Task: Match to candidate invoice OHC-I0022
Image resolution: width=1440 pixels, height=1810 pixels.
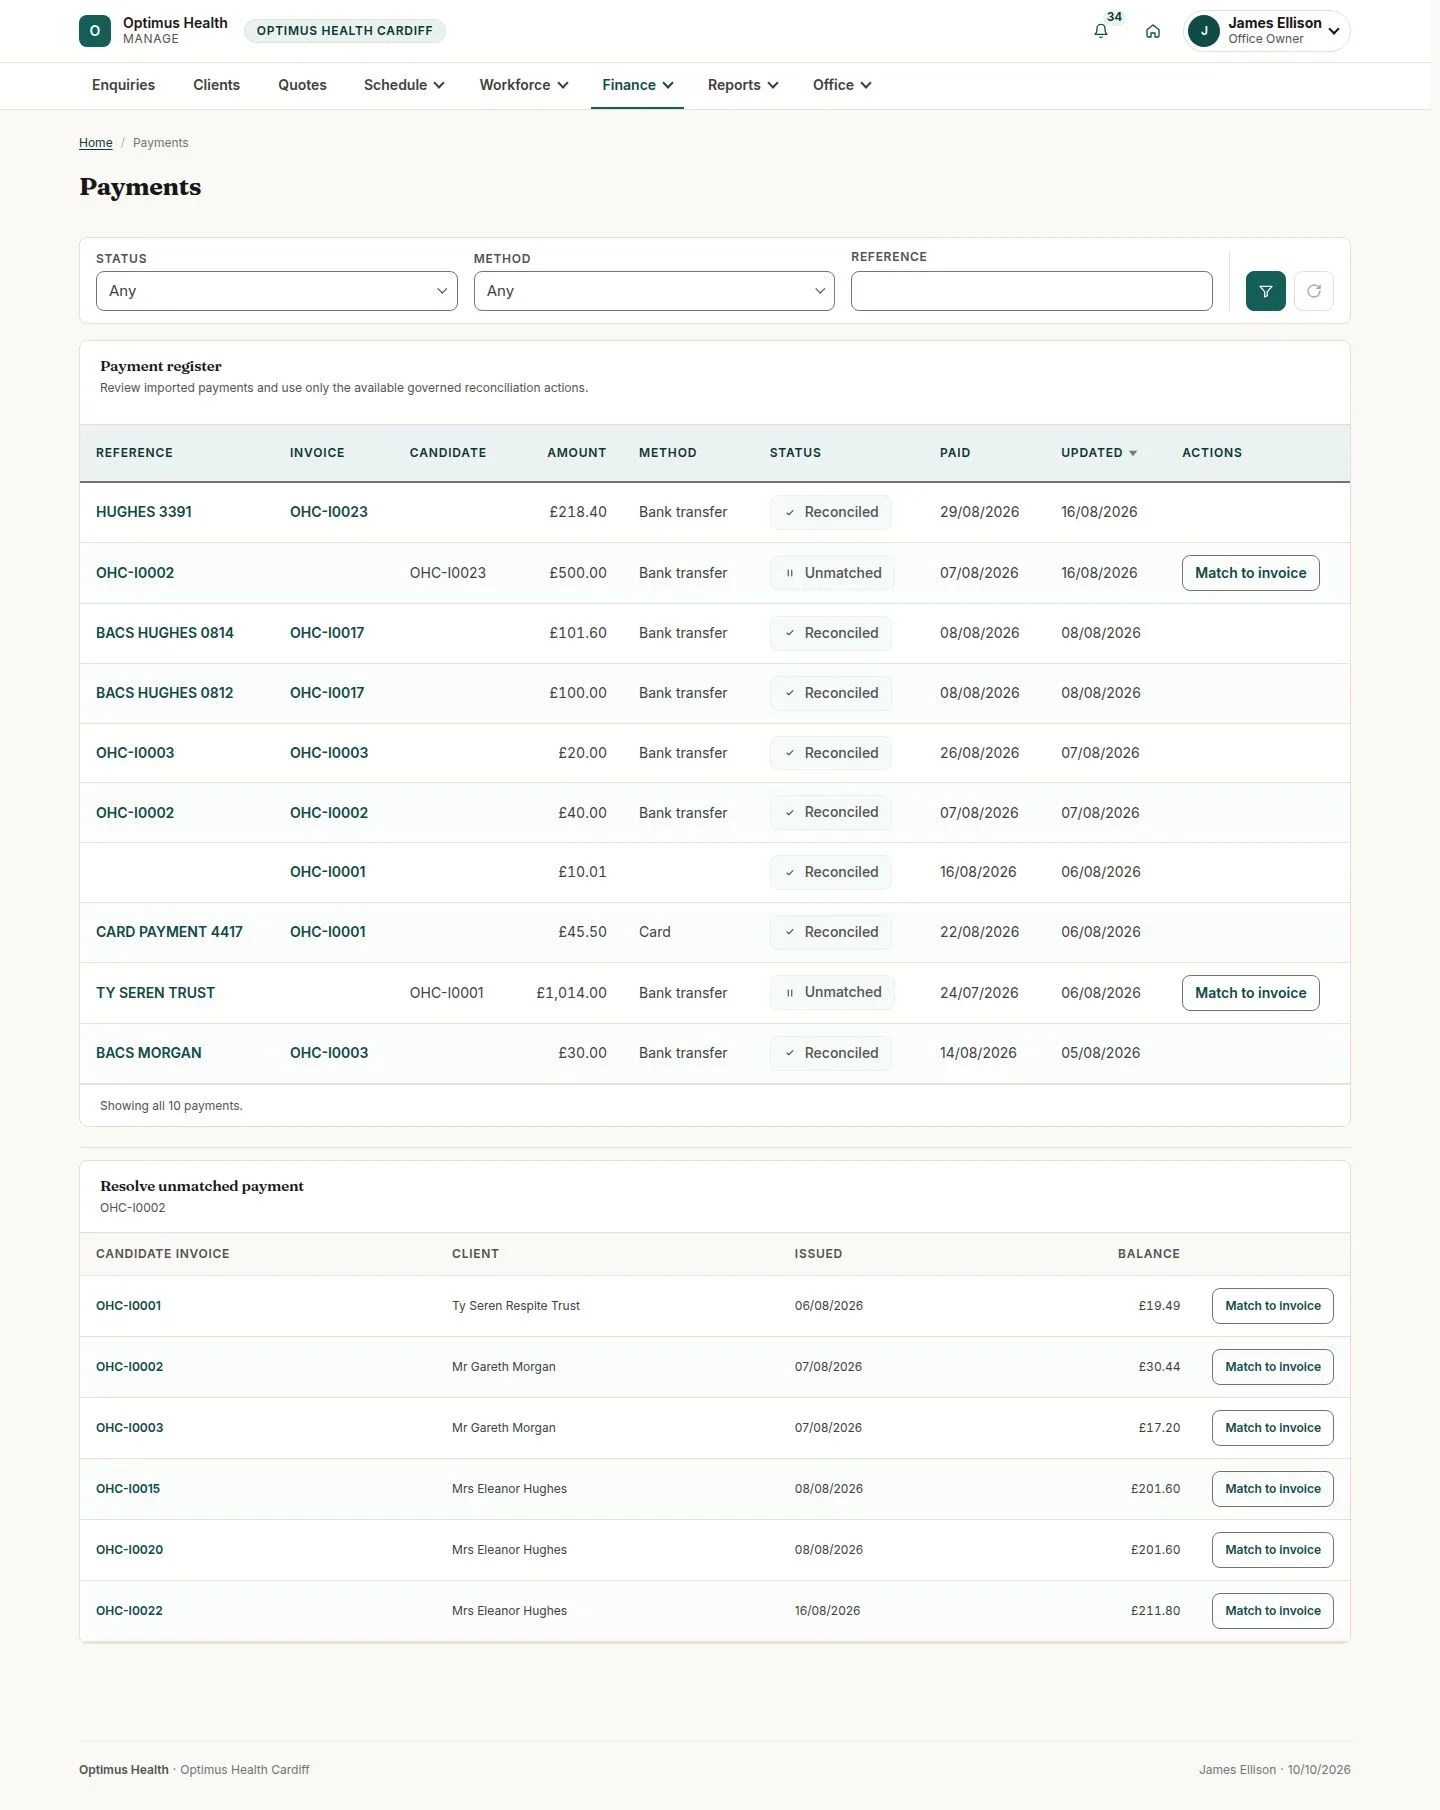Action: click(x=1272, y=1611)
